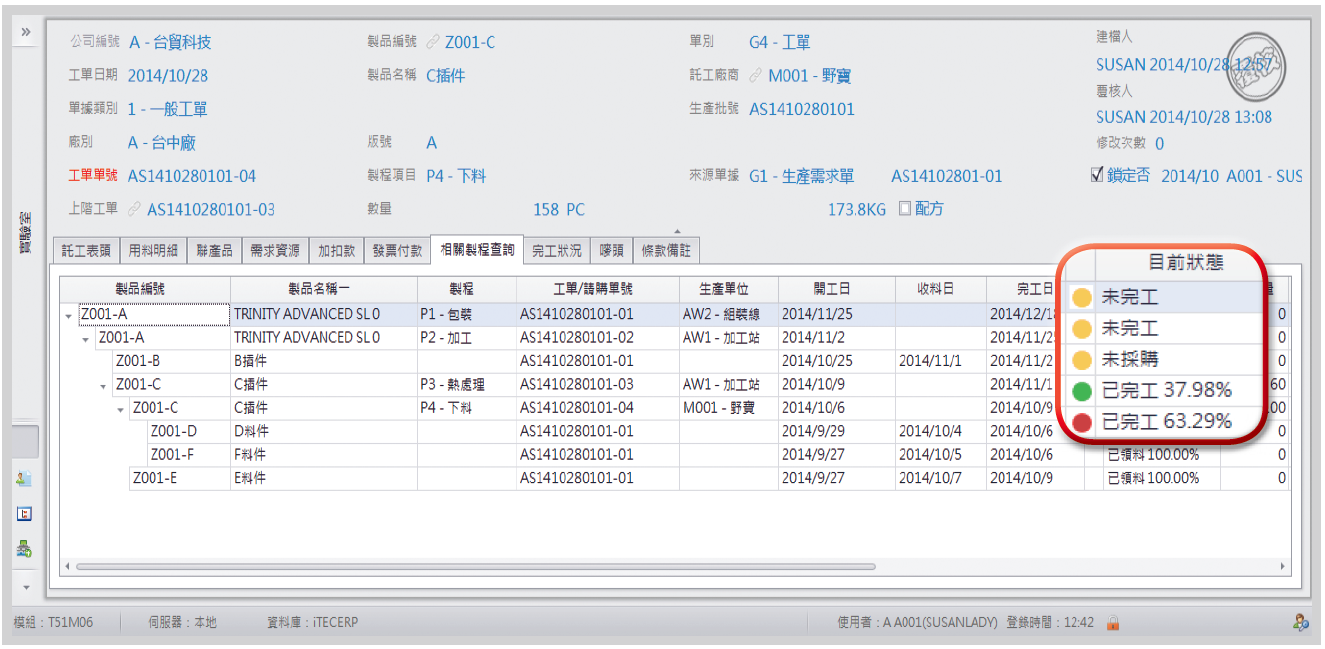This screenshot has width=1325, height=649.
Task: Click the source document G1 - 生產需求單
Action: click(802, 176)
